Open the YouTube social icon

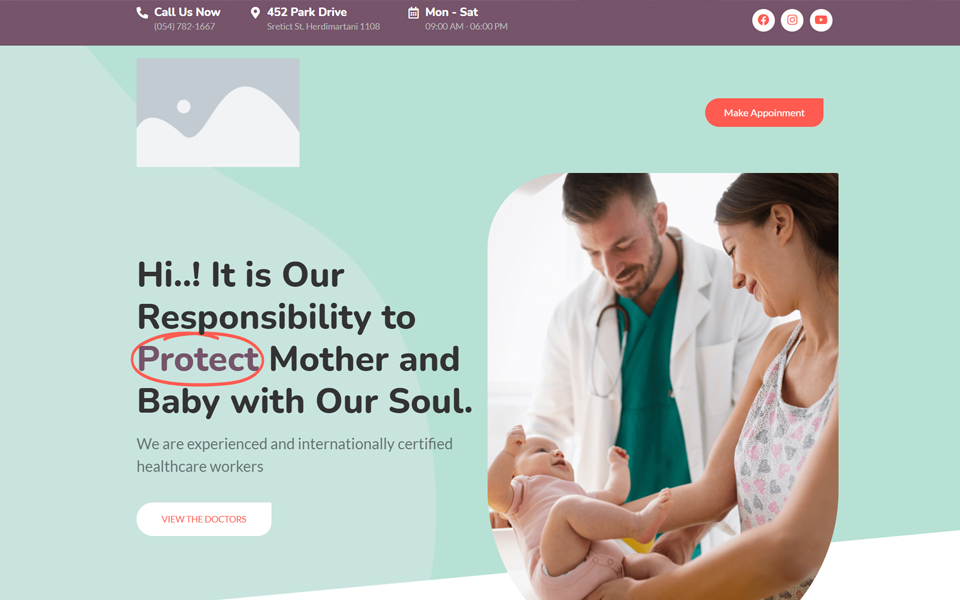point(821,20)
